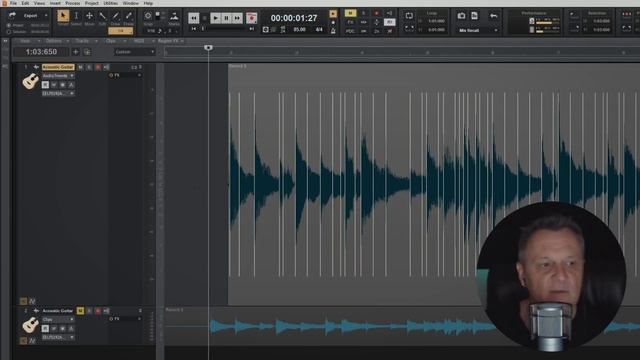This screenshot has width=640, height=360.
Task: Open the File menu
Action: pos(13,3)
